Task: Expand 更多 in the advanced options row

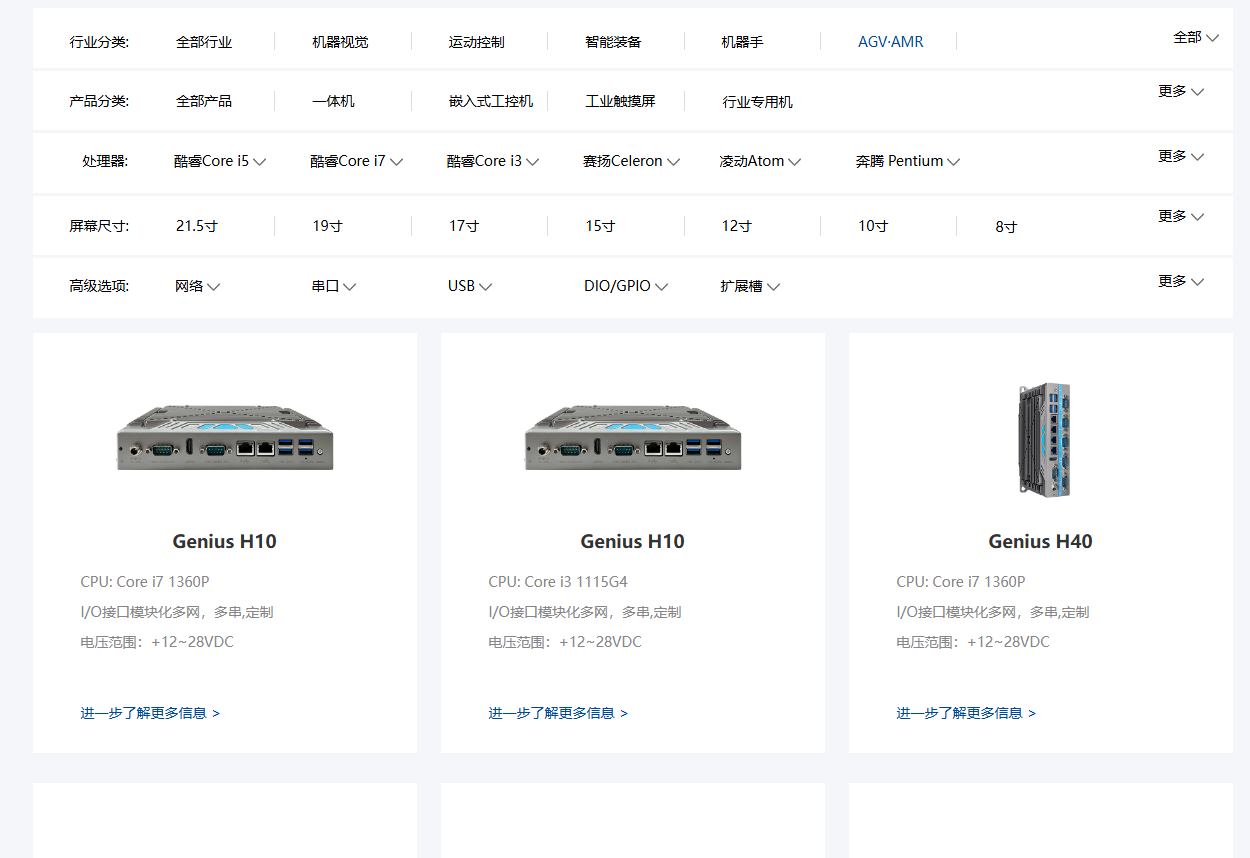Action: pos(1181,281)
